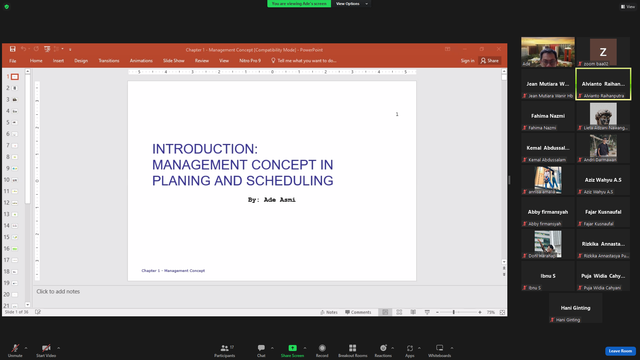Open Breakout Rooms
Viewport: 640px width, 360px height.
pos(353,350)
